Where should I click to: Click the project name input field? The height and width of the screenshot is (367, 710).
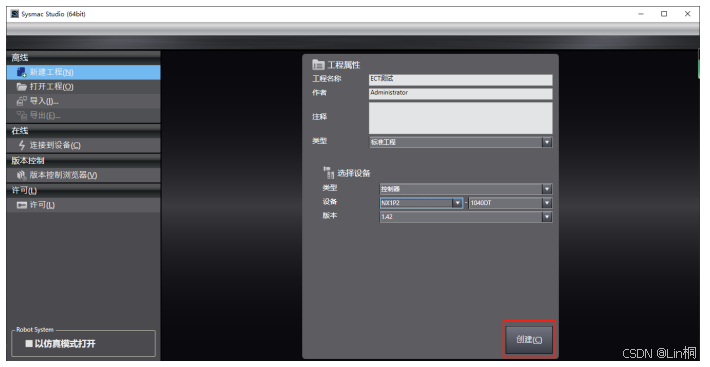click(461, 80)
